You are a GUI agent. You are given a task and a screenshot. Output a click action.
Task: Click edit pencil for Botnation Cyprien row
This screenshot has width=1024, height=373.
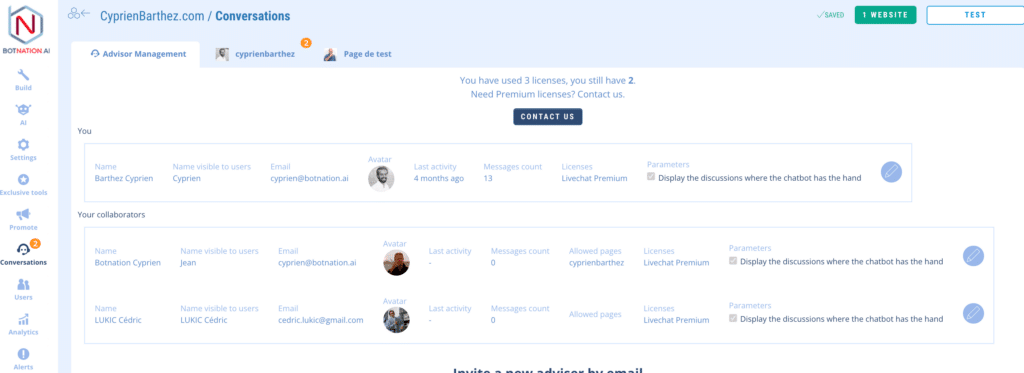973,255
